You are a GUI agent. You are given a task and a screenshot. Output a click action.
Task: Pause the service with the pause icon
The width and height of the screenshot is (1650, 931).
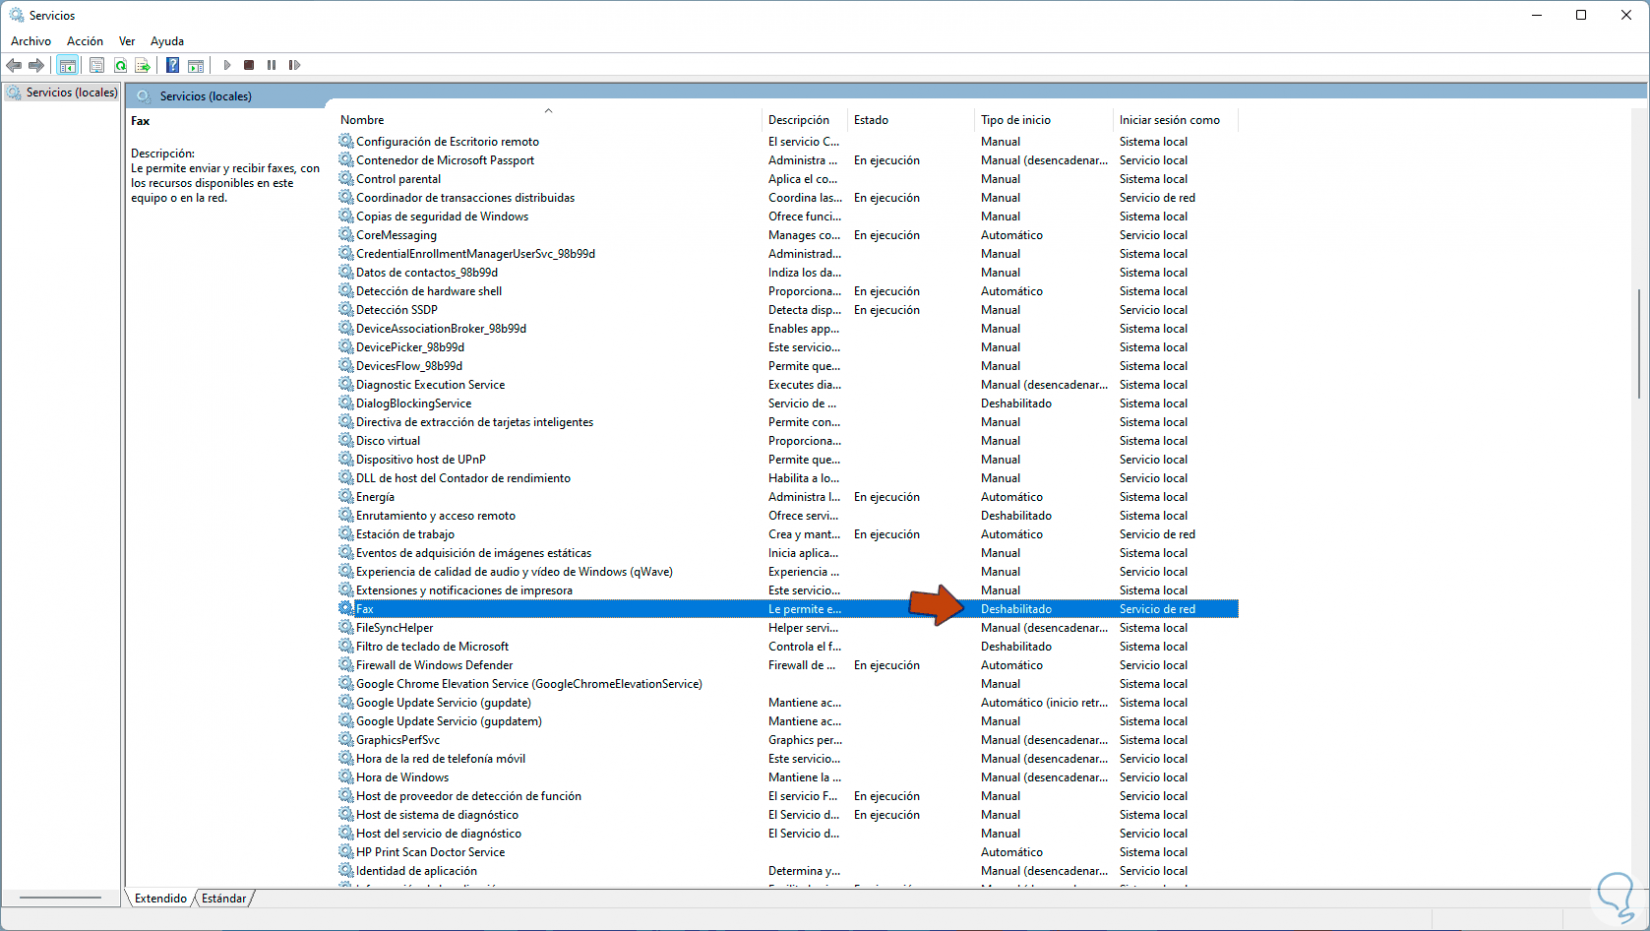click(x=272, y=66)
